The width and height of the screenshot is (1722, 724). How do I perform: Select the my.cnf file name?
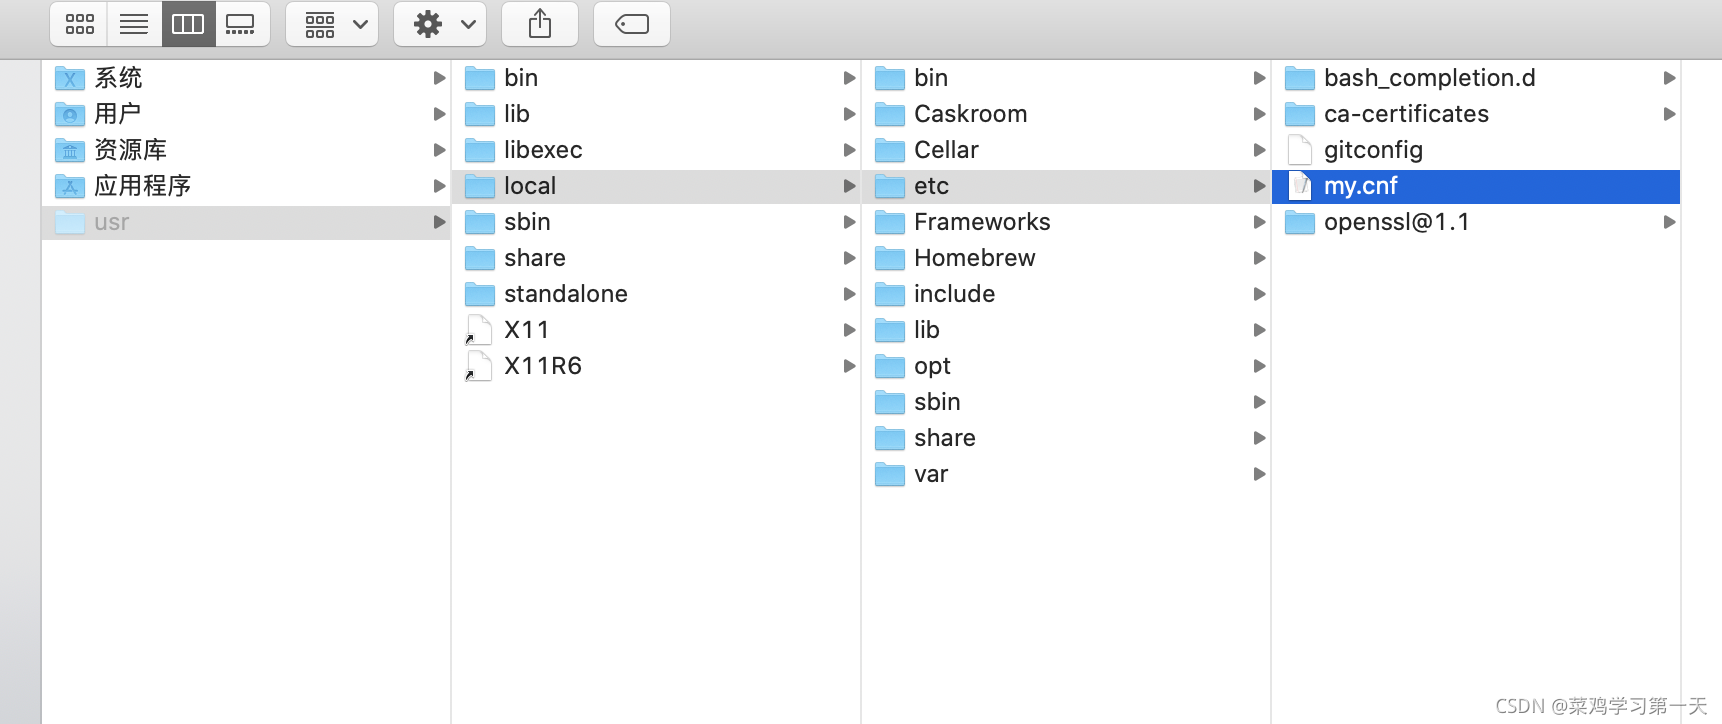pyautogui.click(x=1361, y=186)
